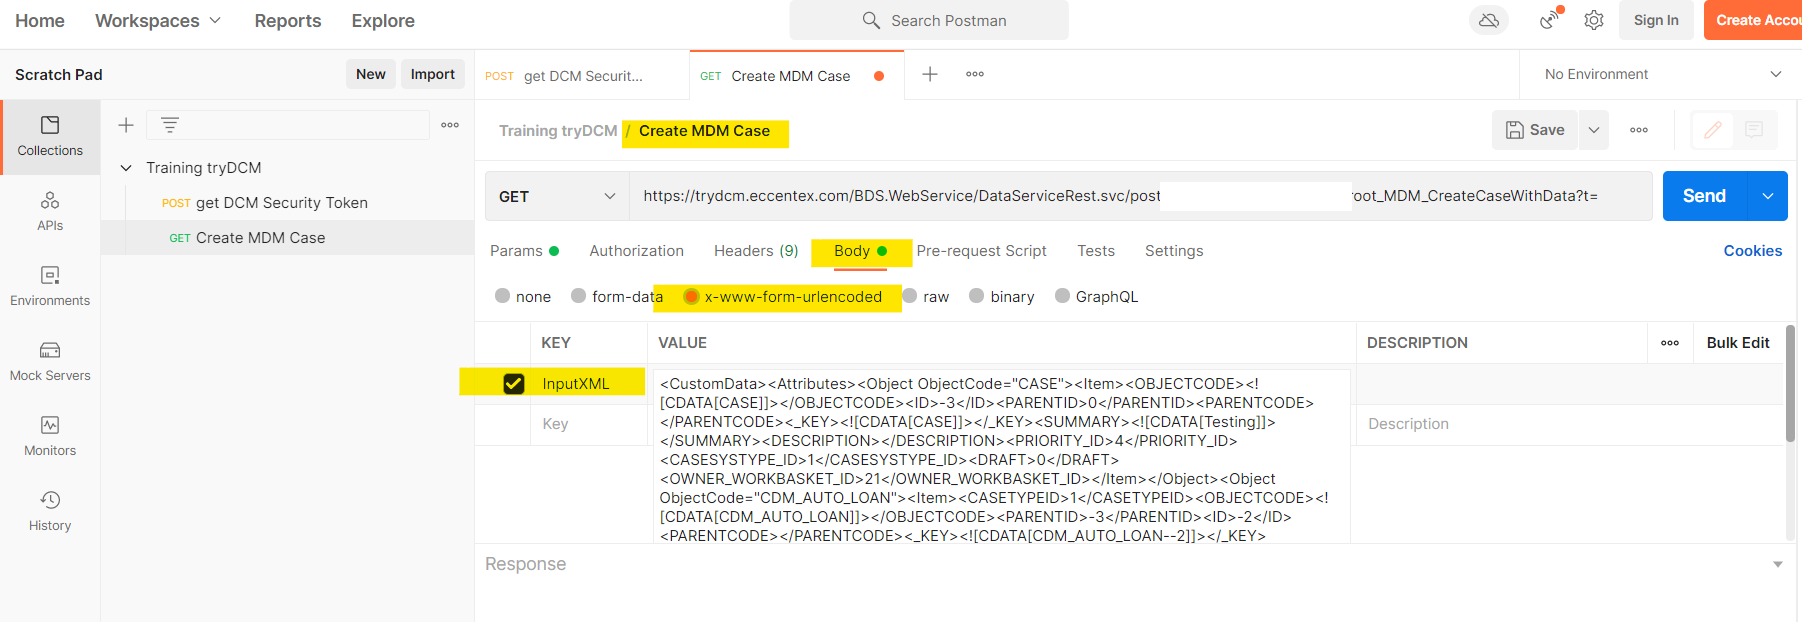The height and width of the screenshot is (622, 1802).
Task: Switch to the Headers (9) tab
Action: tap(756, 251)
